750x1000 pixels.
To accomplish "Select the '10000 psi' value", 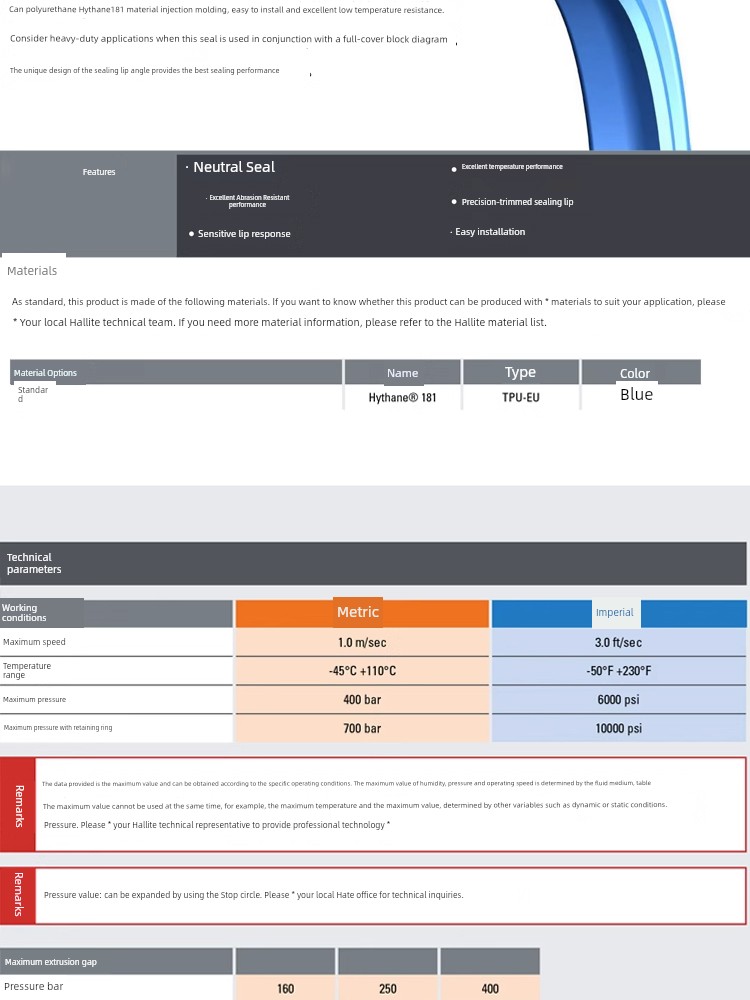I will click(619, 728).
